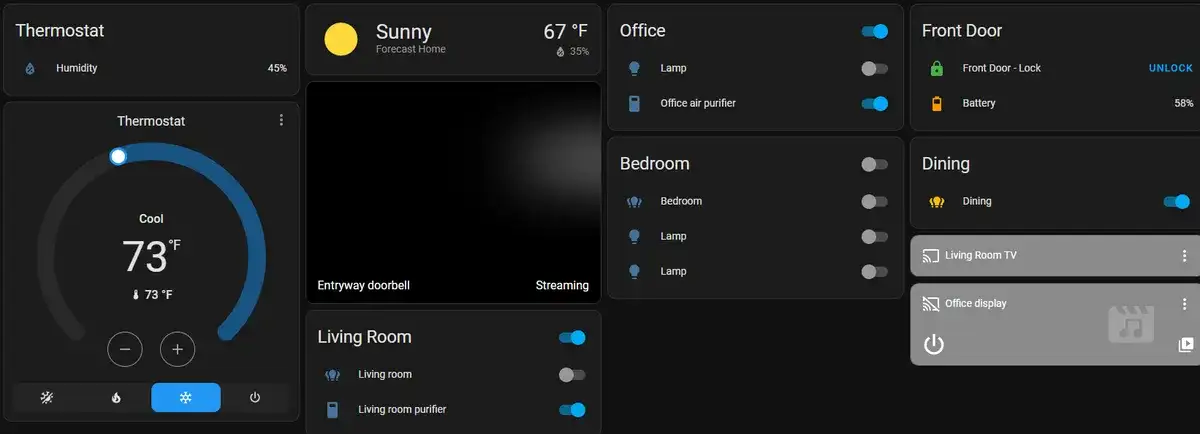Click the sun weather icon
This screenshot has height=434, width=1200.
[x=341, y=40]
